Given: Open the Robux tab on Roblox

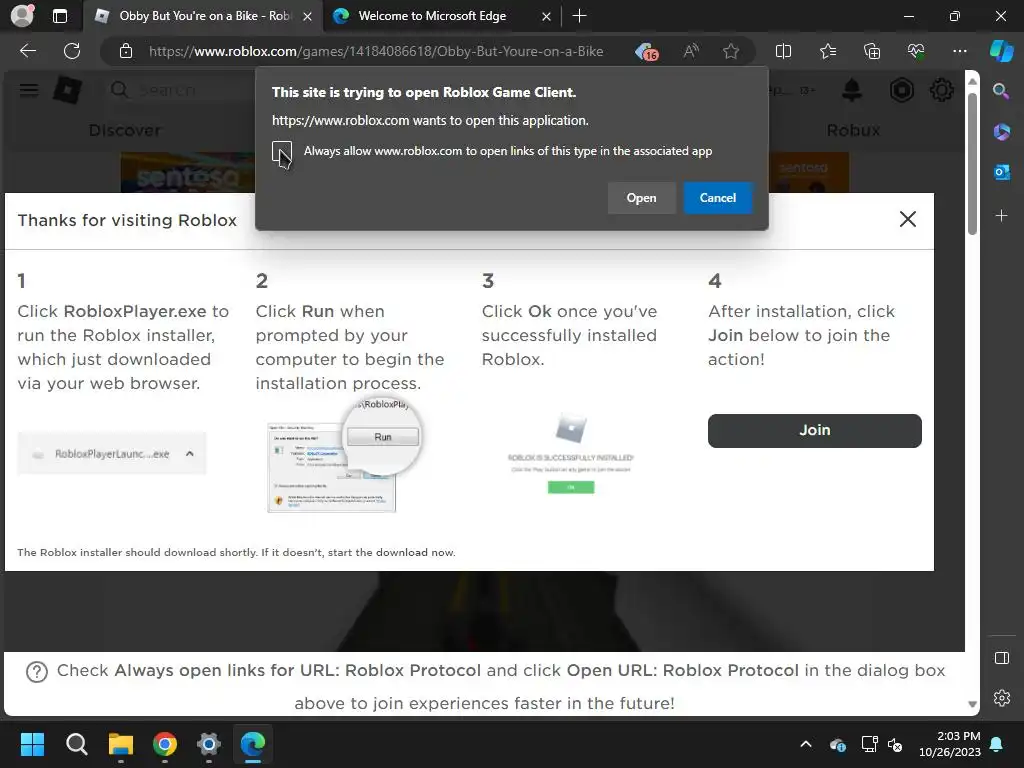Looking at the screenshot, I should (853, 131).
